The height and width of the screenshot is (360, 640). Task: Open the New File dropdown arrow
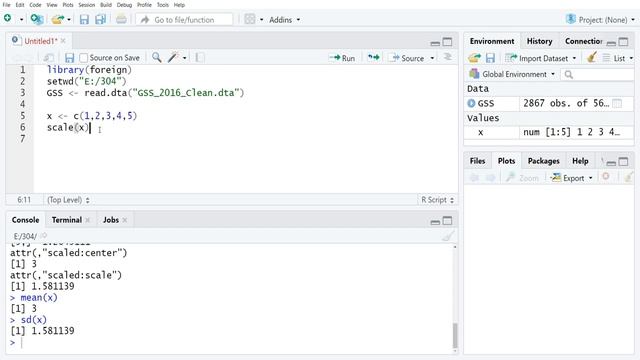coord(21,20)
